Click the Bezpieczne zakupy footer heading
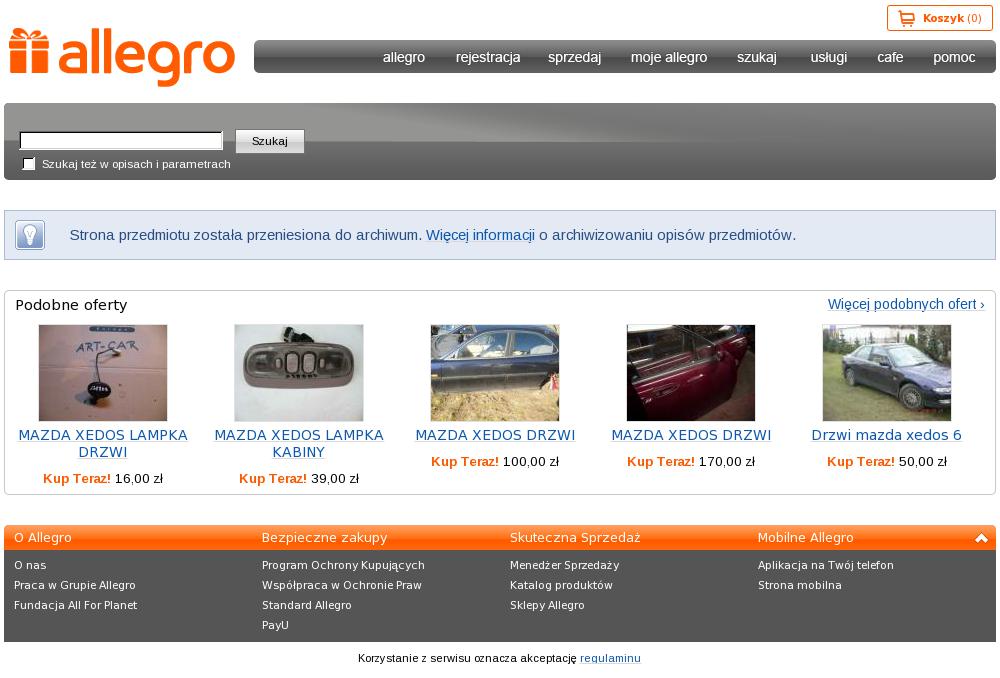 point(324,538)
